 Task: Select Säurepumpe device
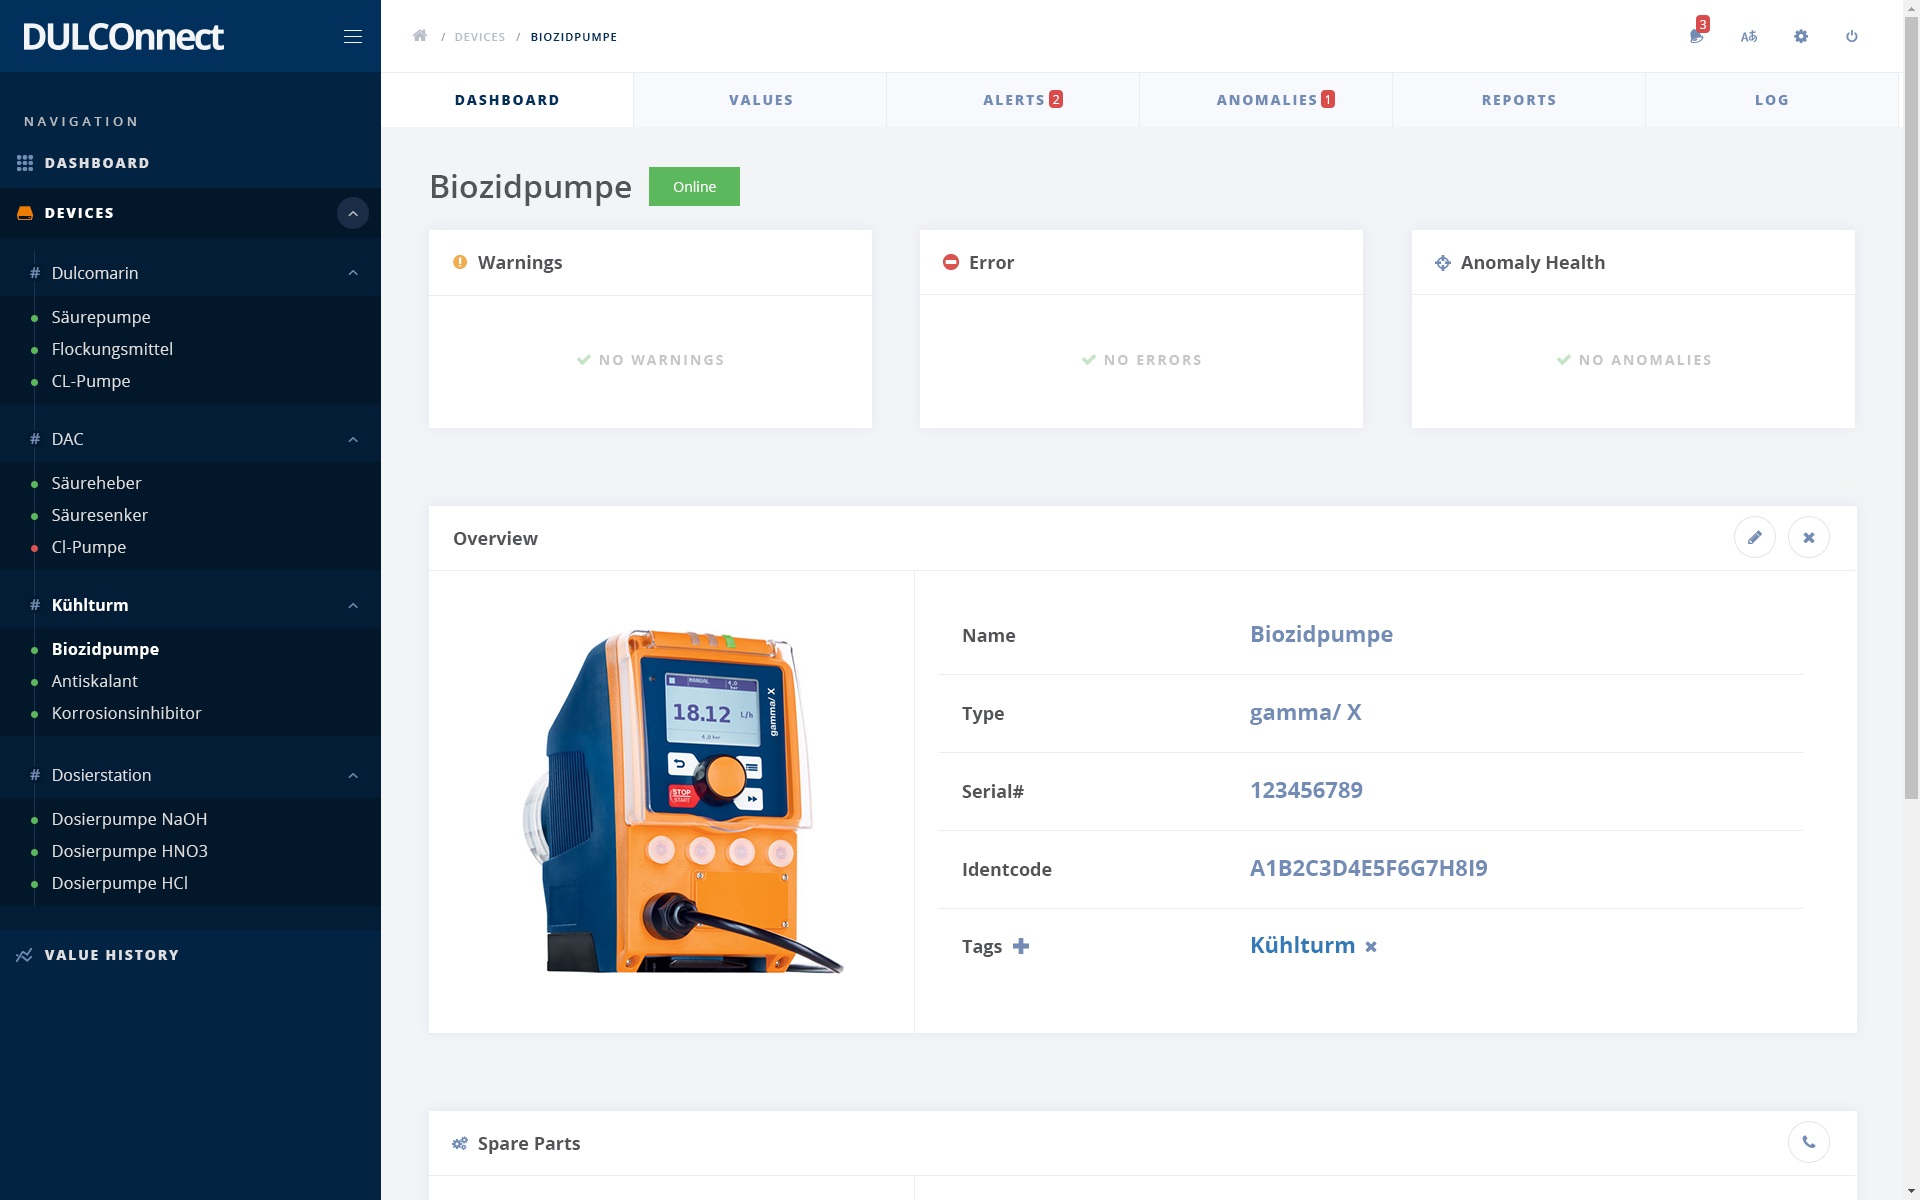pyautogui.click(x=101, y=317)
